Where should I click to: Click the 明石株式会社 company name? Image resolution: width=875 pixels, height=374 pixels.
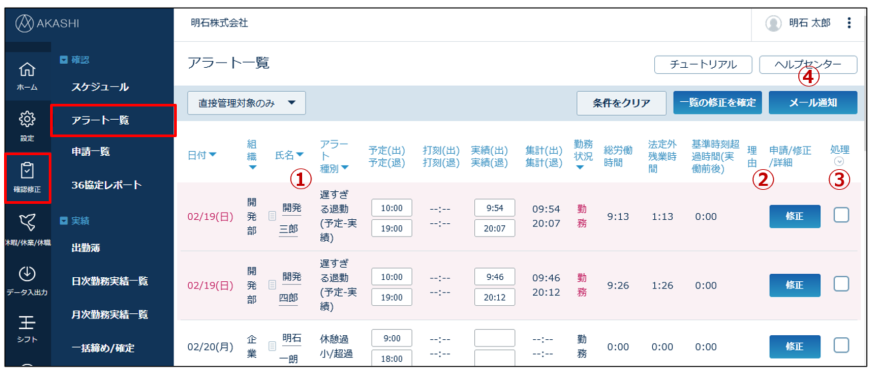[x=219, y=23]
